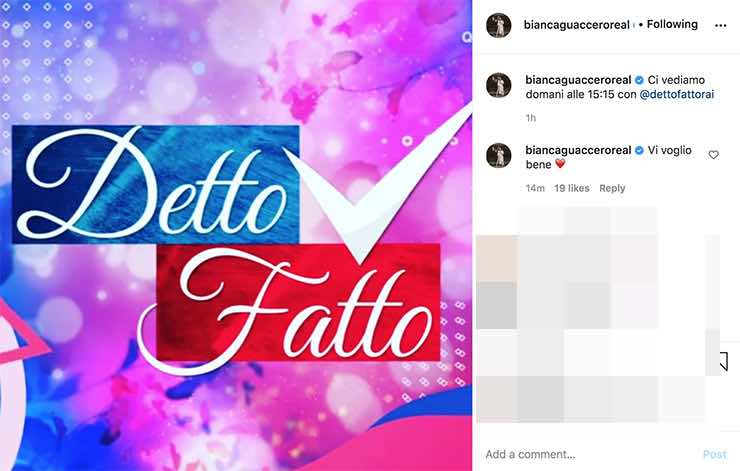Focus the 'Add a comment...' field
The image size is (740, 471).
590,454
